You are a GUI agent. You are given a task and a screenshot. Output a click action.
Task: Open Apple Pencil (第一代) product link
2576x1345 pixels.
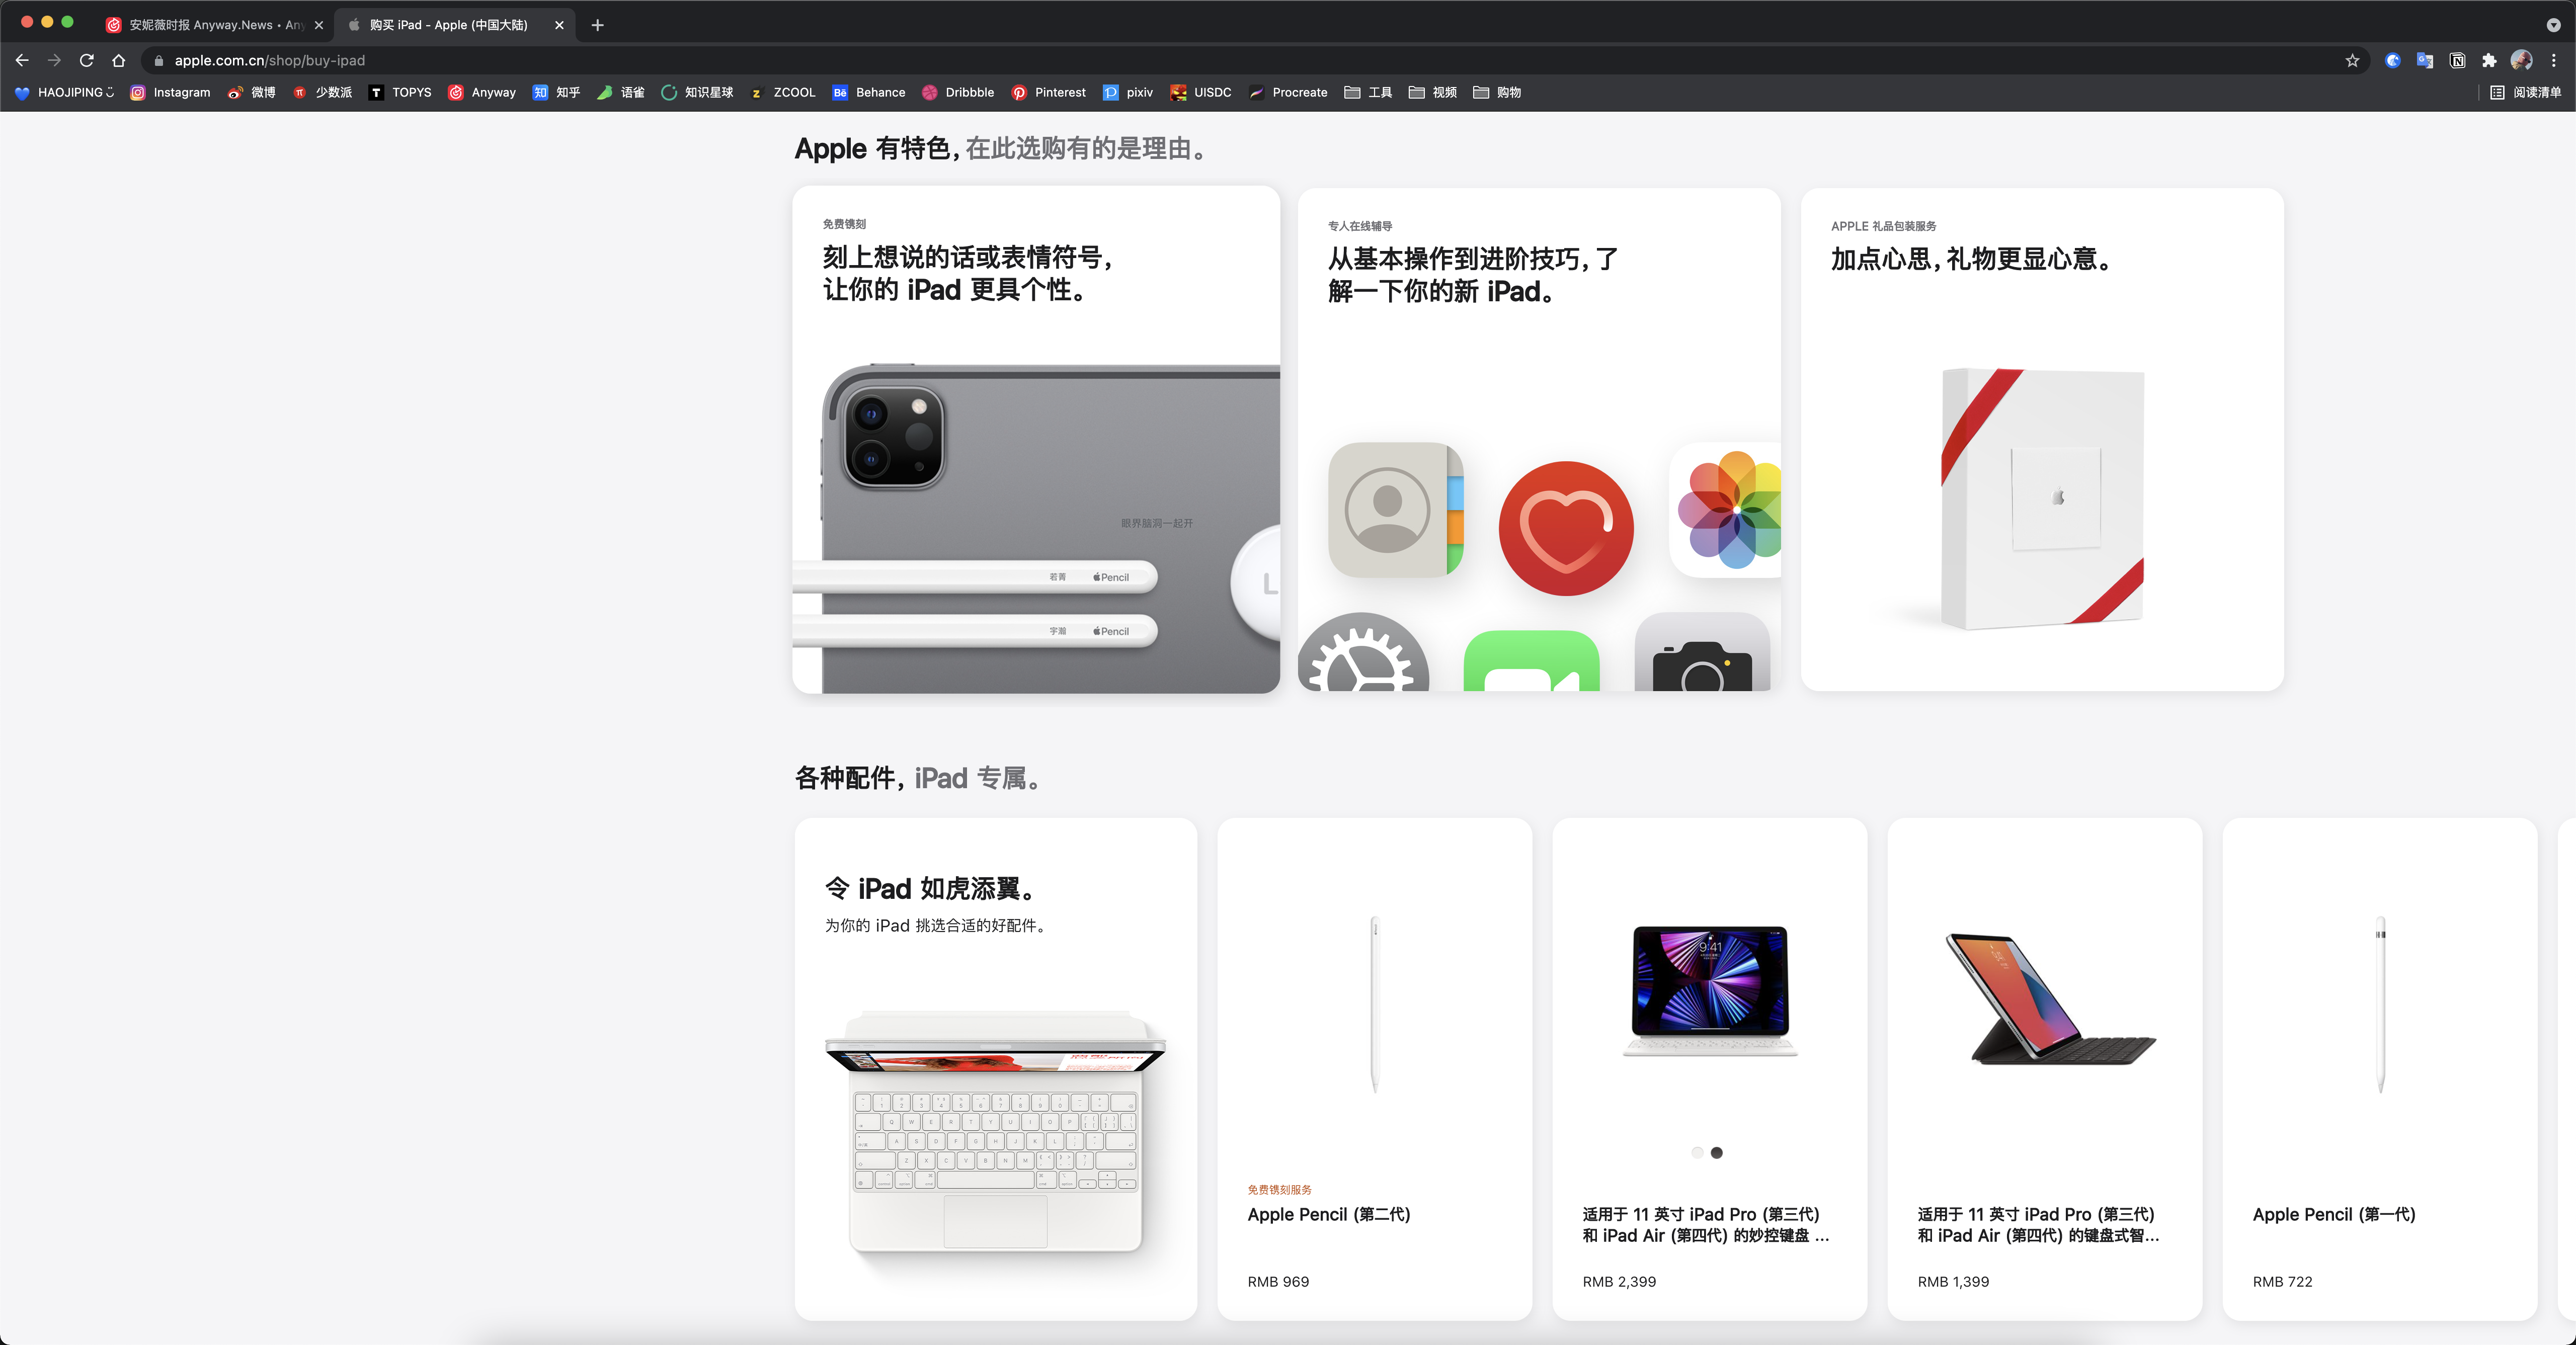coord(2333,1214)
